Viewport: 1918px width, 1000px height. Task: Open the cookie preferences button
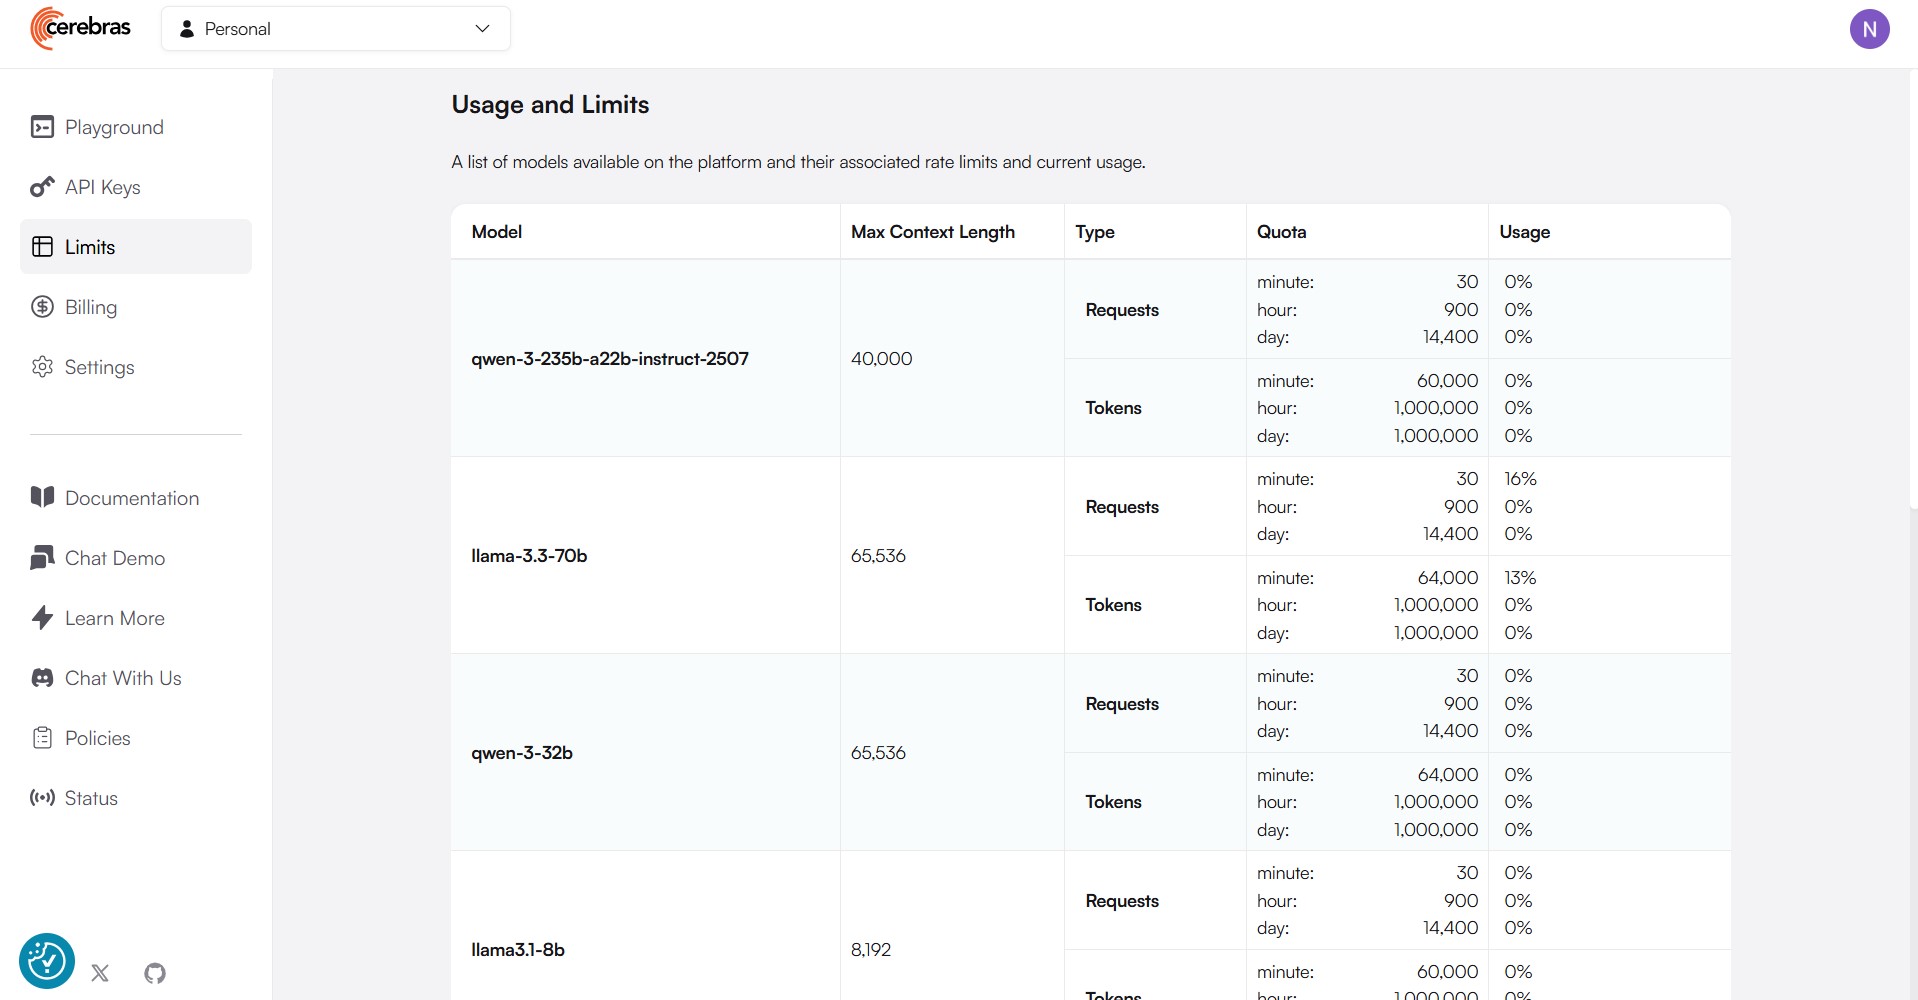[x=47, y=961]
